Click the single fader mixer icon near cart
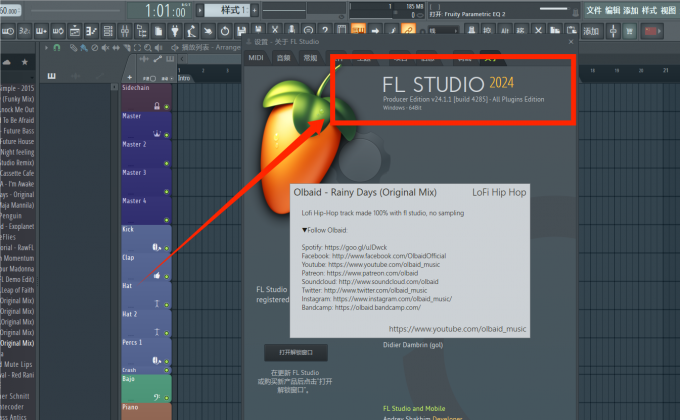This screenshot has height=420, width=680. [613, 31]
